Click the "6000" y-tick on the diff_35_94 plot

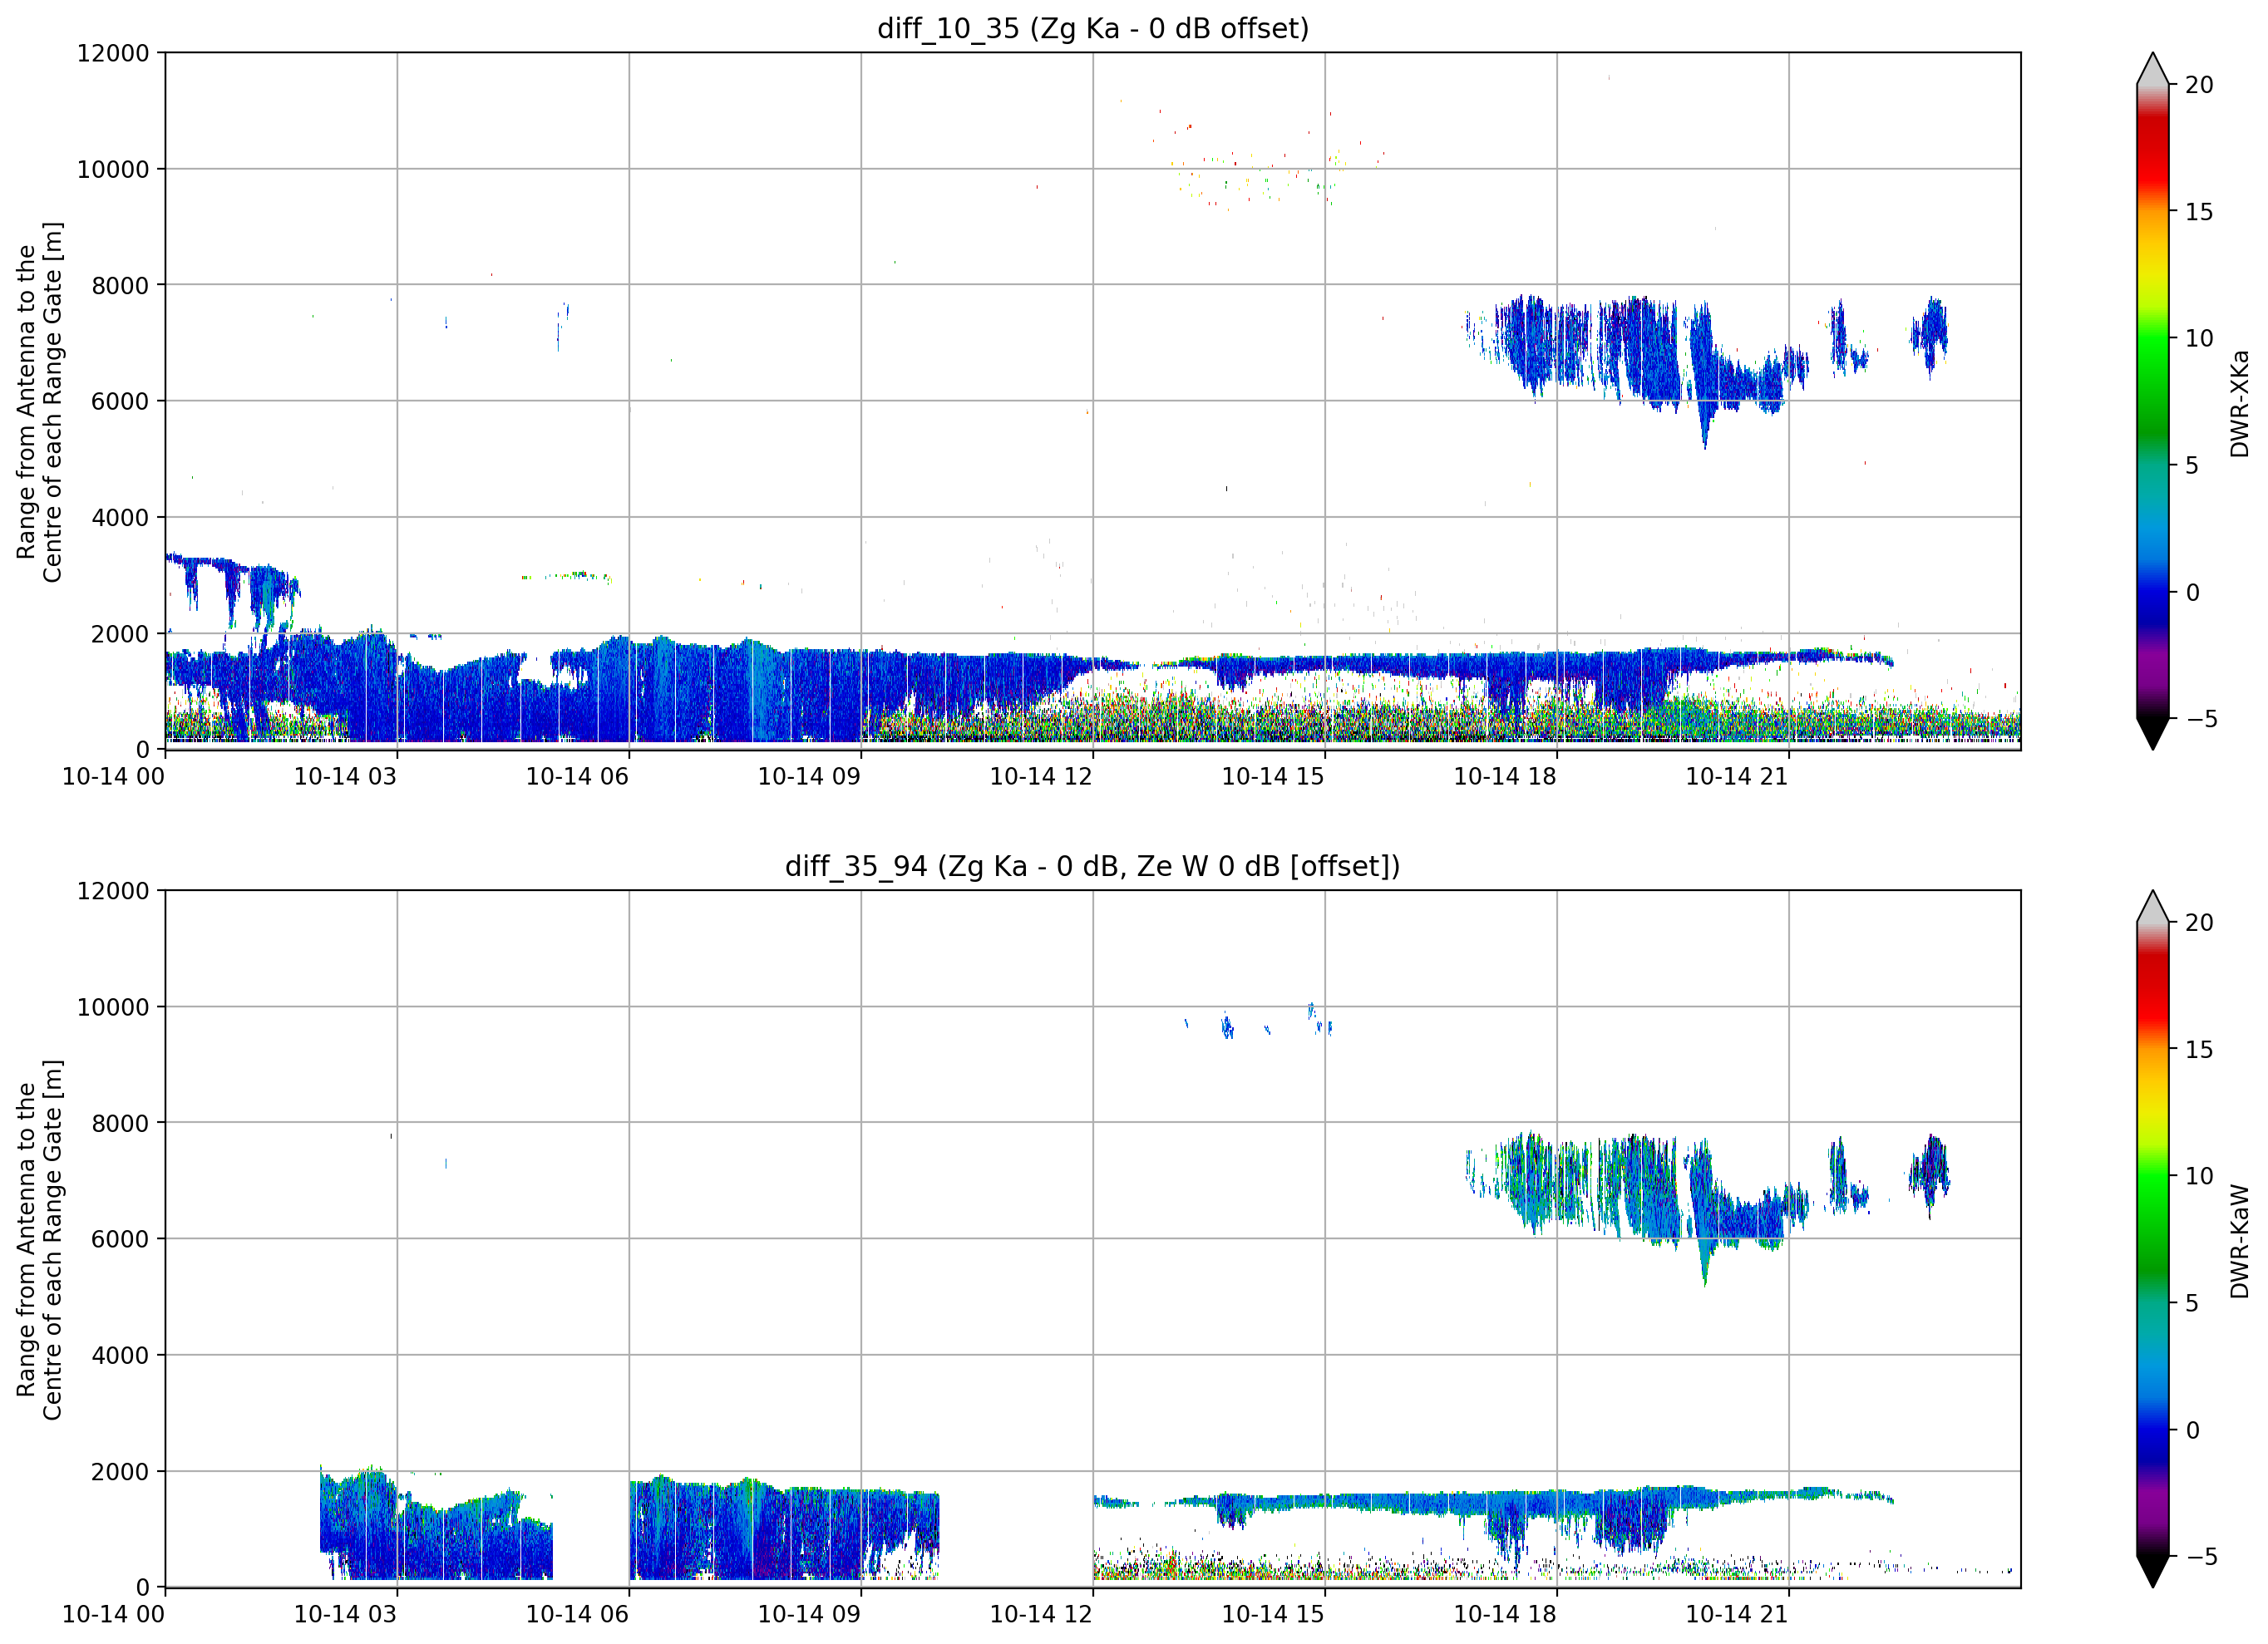[x=120, y=1240]
